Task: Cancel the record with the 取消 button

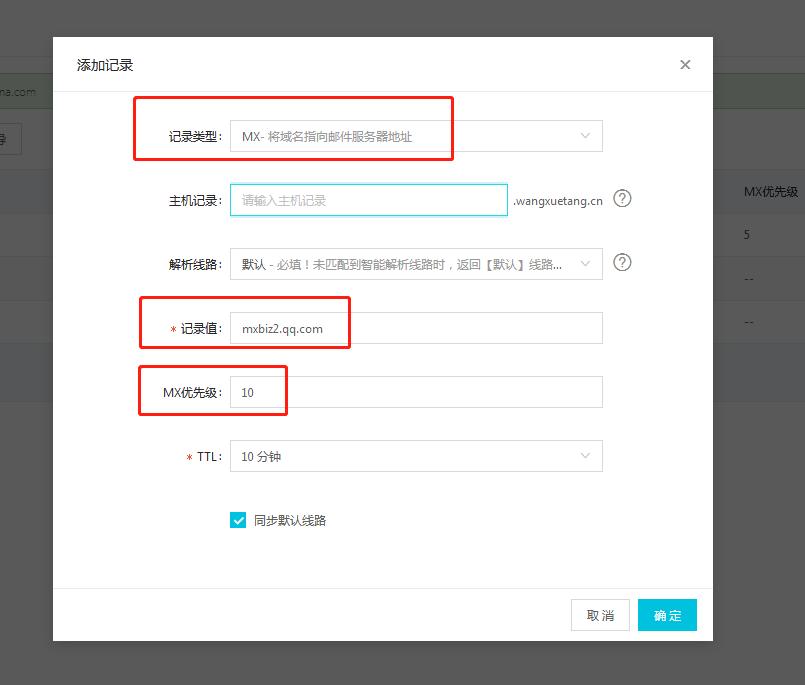Action: (x=600, y=615)
